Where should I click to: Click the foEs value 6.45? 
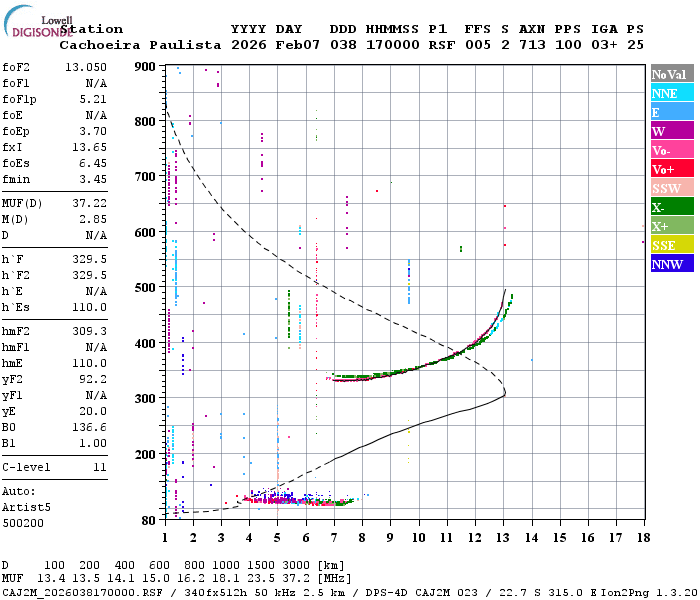[93, 163]
